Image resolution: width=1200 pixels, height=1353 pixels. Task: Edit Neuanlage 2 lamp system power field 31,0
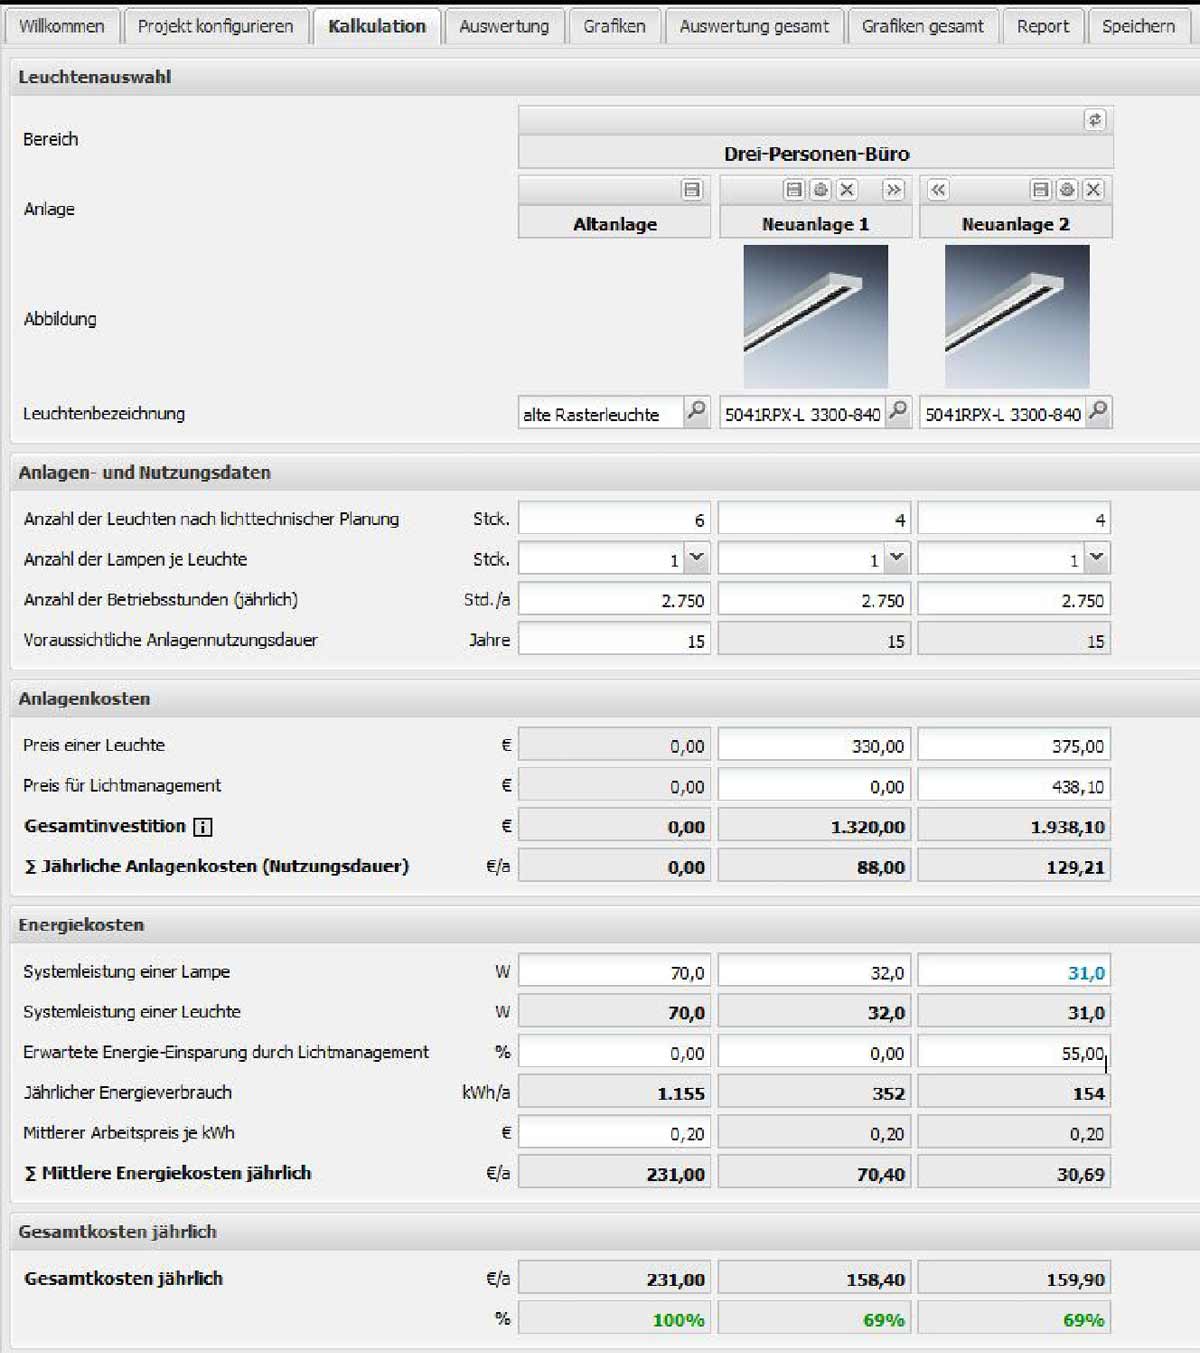click(1014, 972)
